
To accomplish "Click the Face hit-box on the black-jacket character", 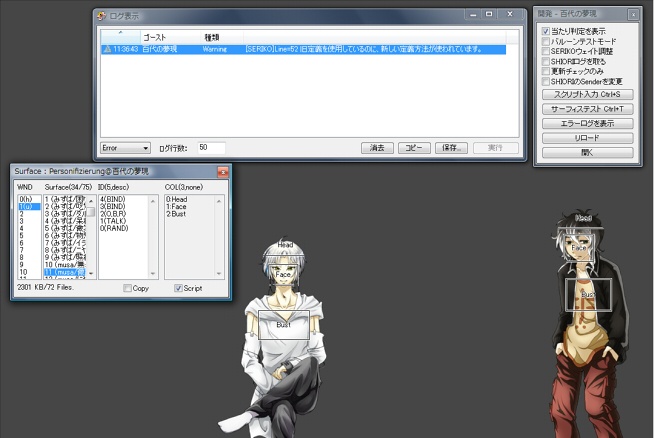I will pos(579,248).
